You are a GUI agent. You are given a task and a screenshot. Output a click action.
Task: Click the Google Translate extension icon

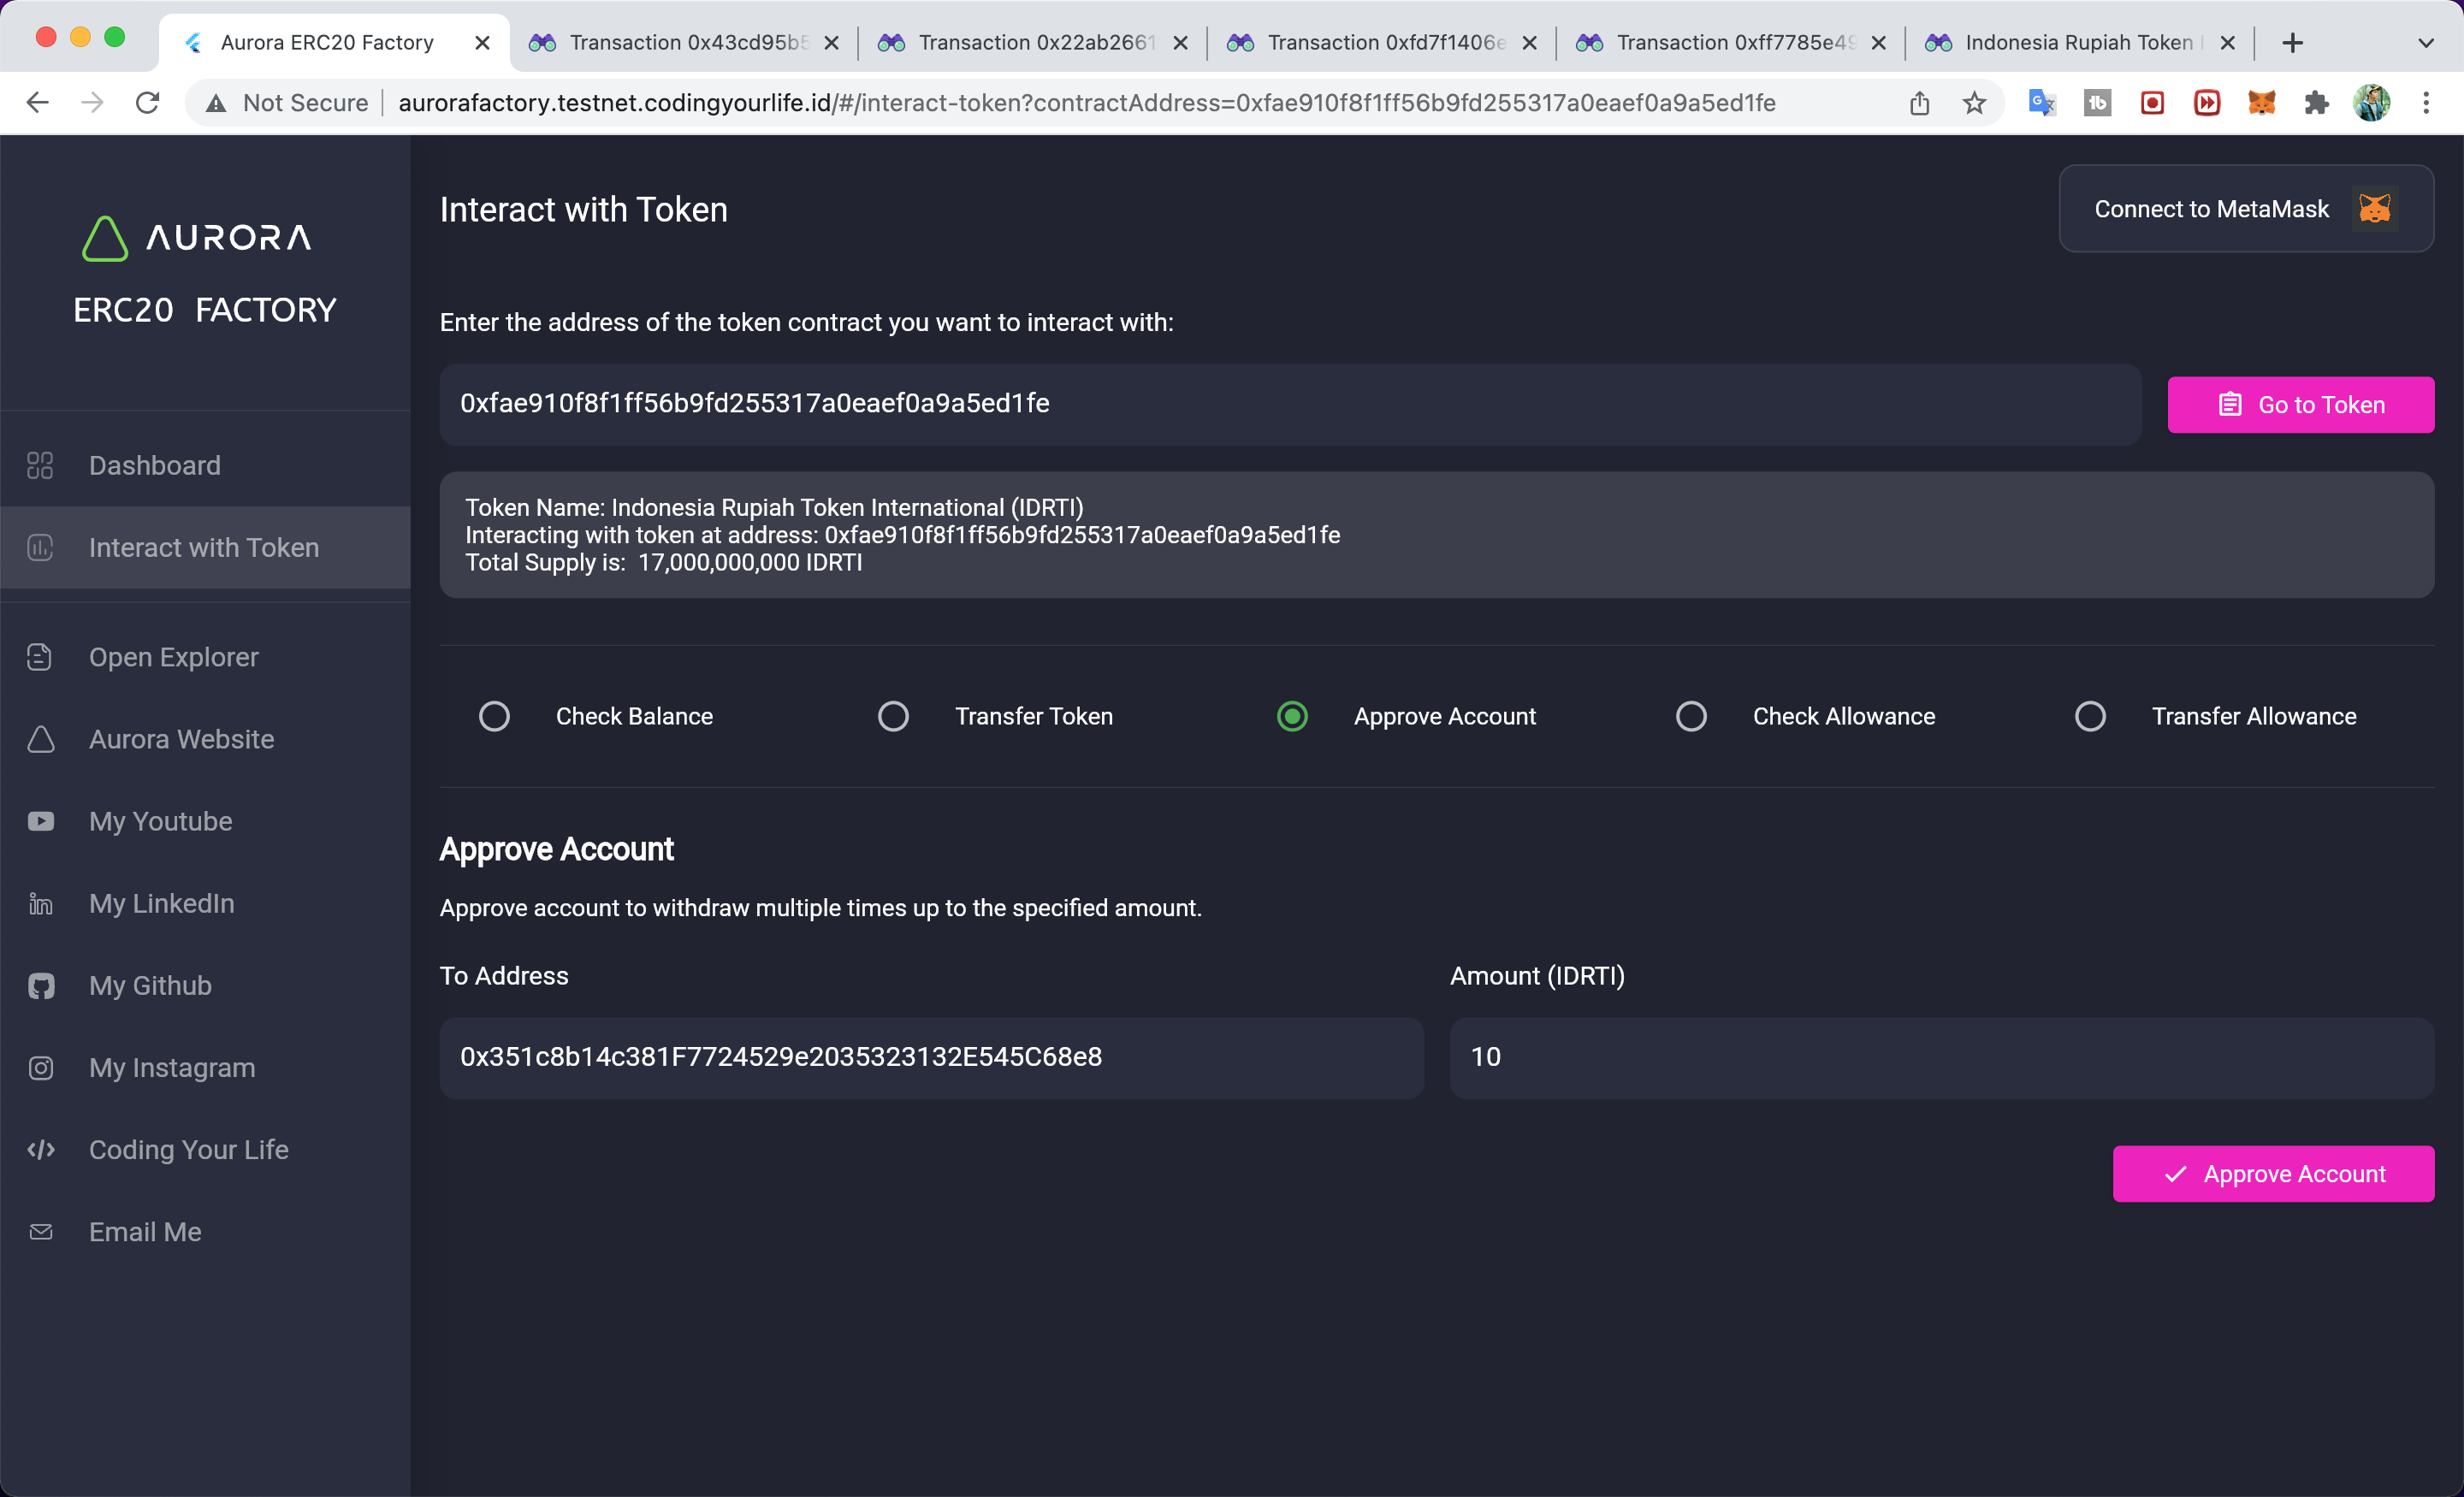pos(2041,103)
